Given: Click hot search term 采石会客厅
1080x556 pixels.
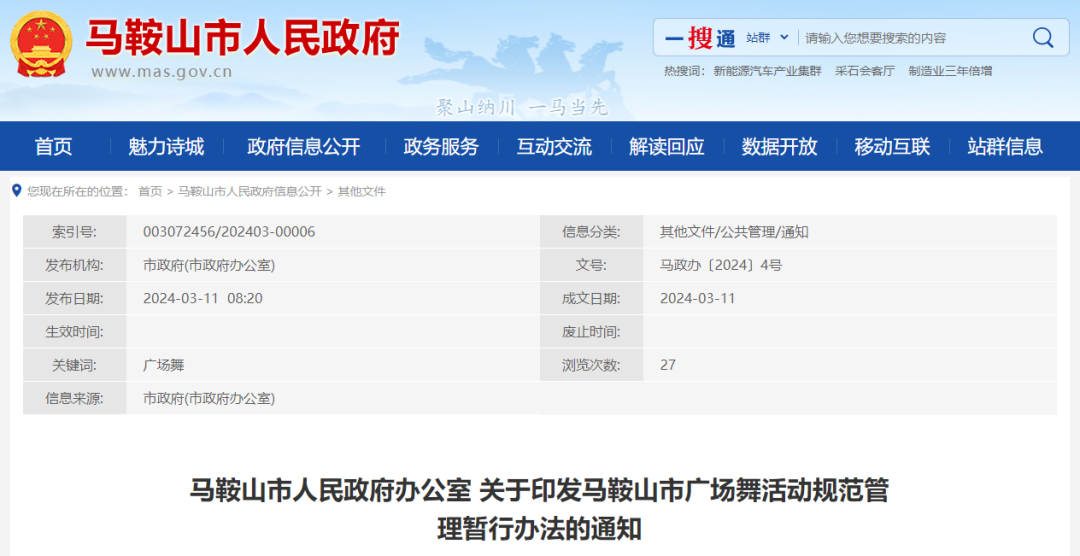Looking at the screenshot, I should click(x=864, y=71).
